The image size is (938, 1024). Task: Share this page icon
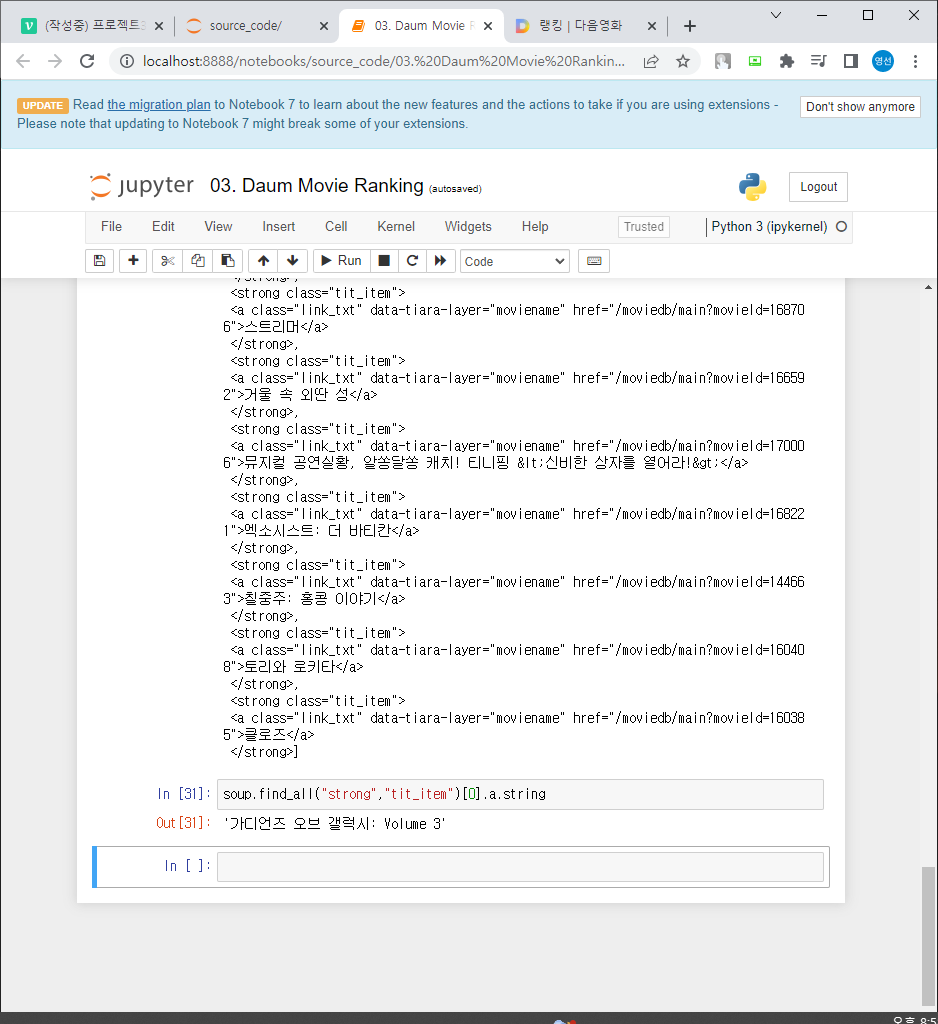651,61
